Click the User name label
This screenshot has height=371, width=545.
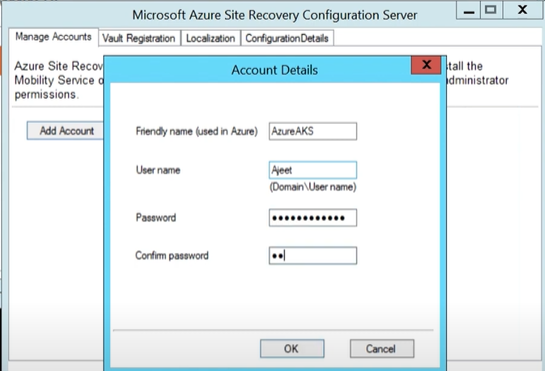[158, 170]
